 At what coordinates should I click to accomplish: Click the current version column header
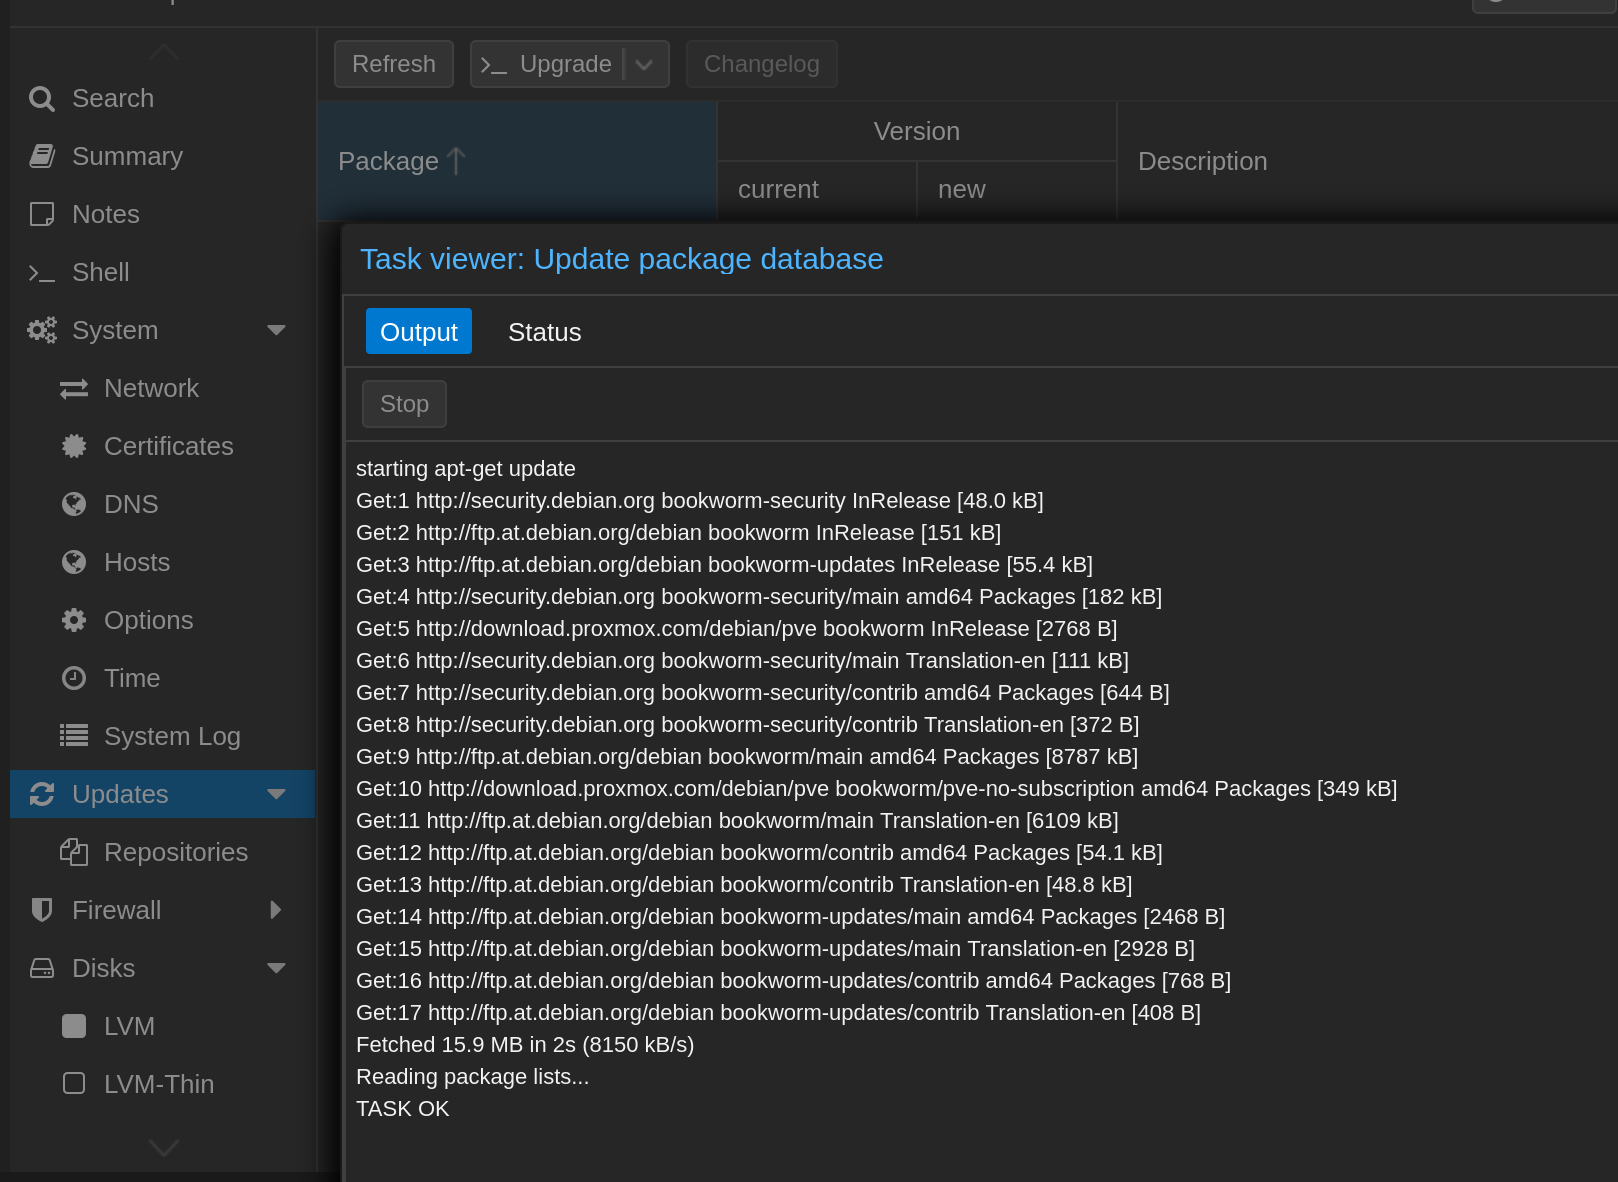[817, 190]
